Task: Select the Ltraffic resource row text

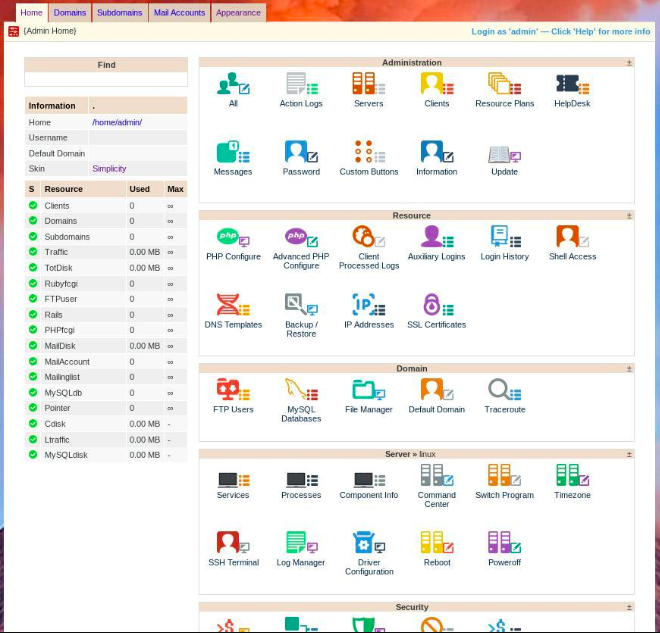Action: pyautogui.click(x=57, y=440)
